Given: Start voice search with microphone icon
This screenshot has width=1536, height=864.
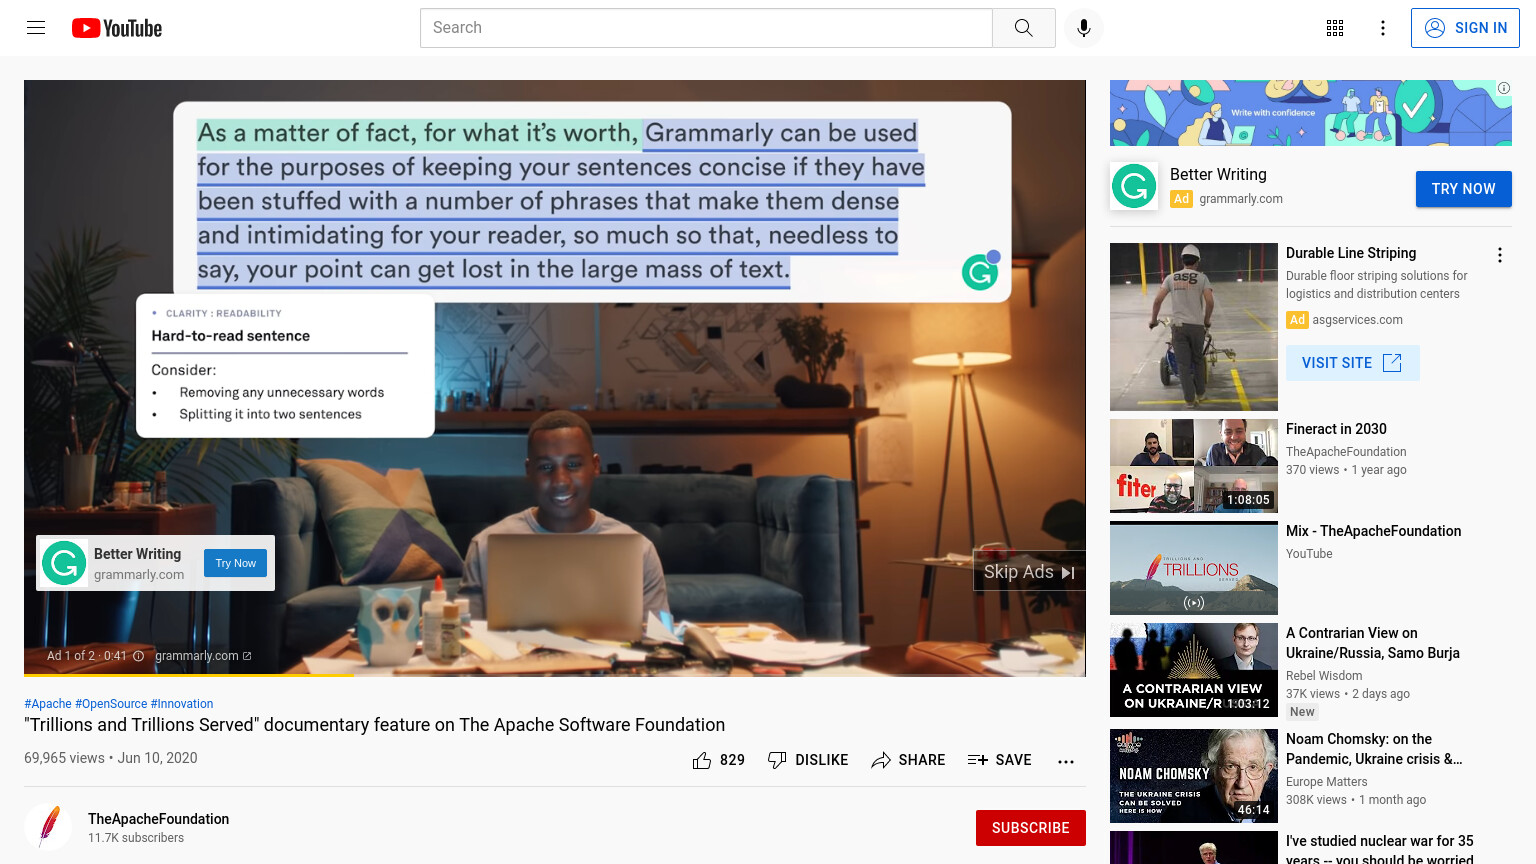Looking at the screenshot, I should pos(1084,28).
